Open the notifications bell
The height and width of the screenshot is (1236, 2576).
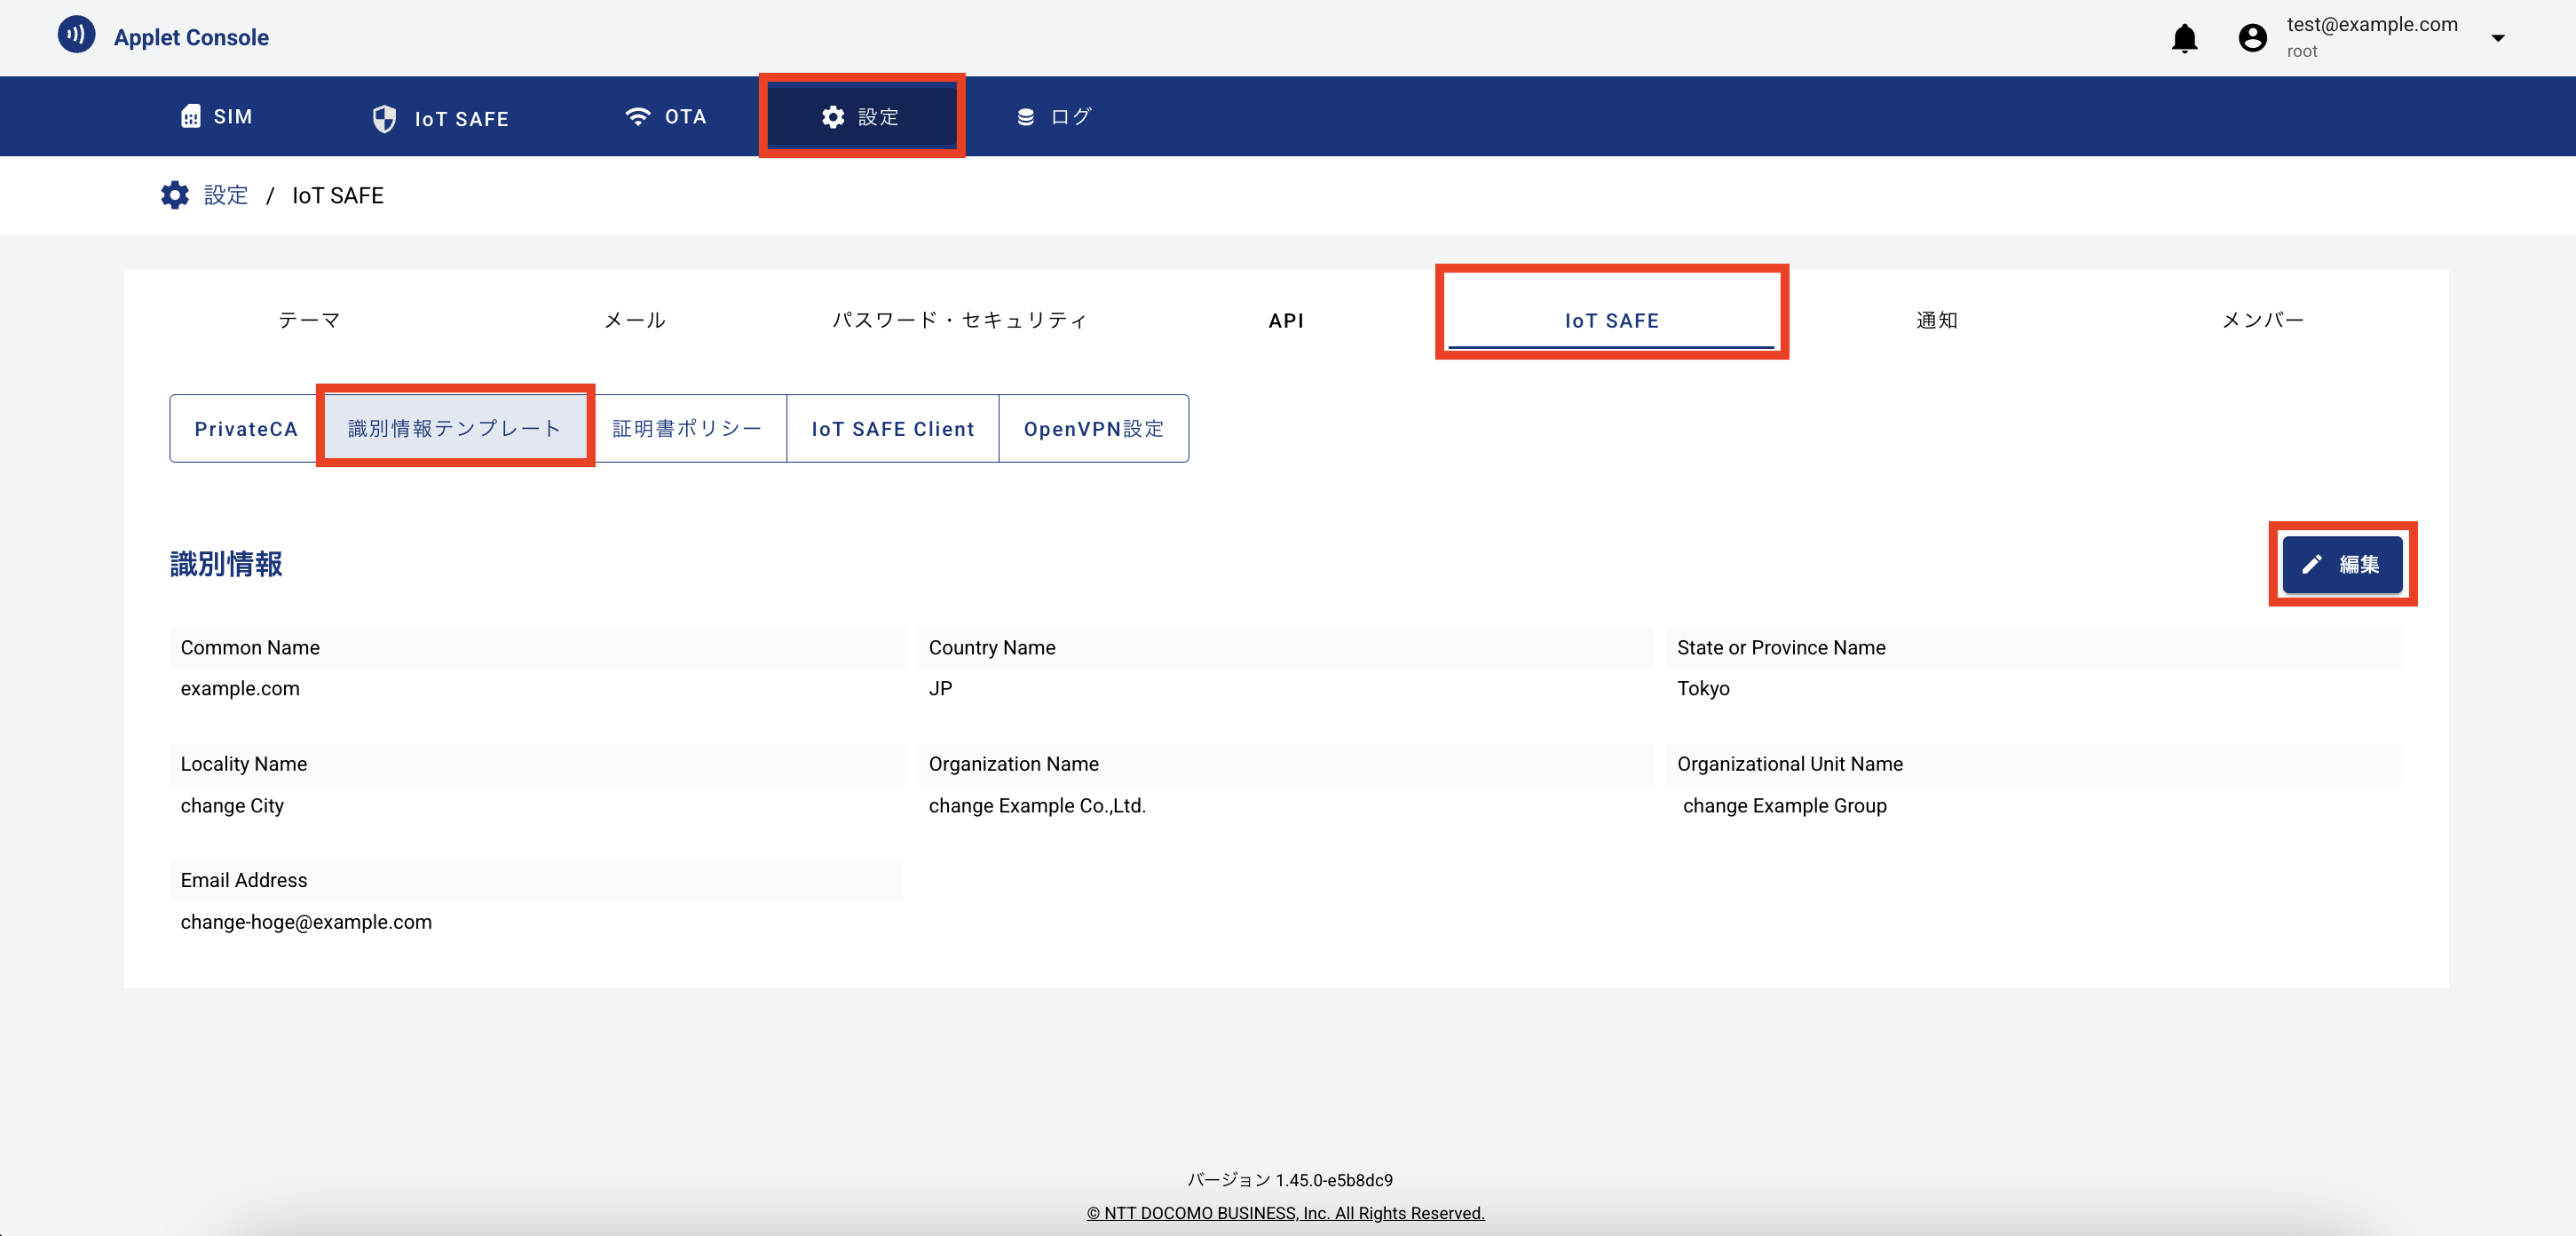click(x=2184, y=38)
